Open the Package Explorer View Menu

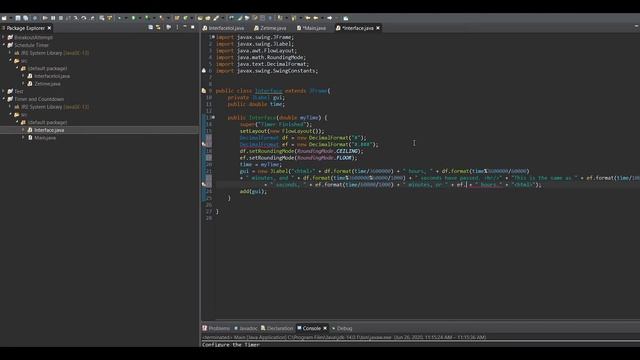[177, 27]
